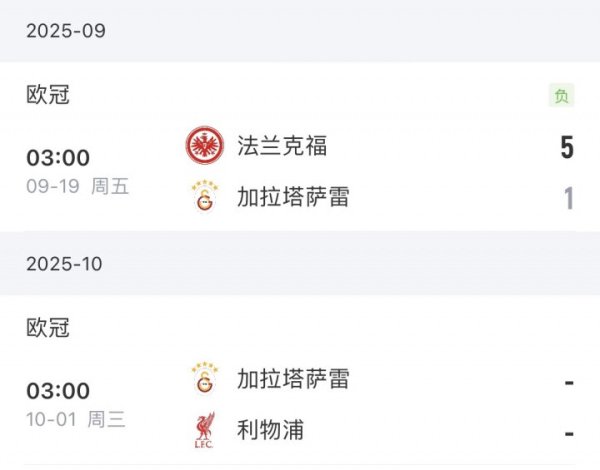The width and height of the screenshot is (600, 470).
Task: Tap Galatasaray crest in the Frankfurt match
Action: click(205, 197)
